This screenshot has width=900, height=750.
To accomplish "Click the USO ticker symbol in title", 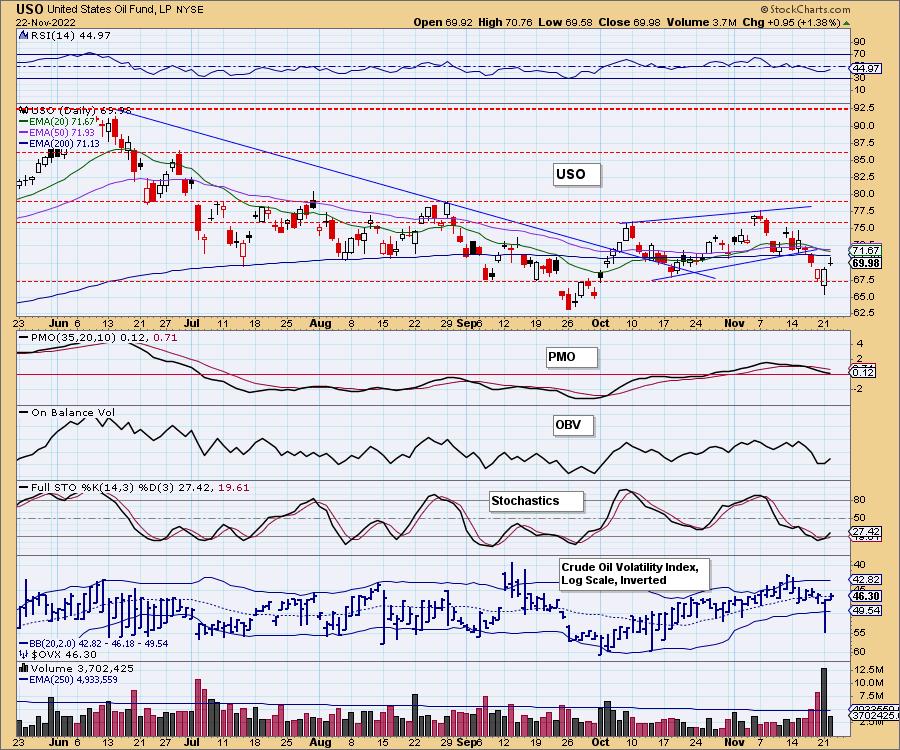I will pos(30,9).
